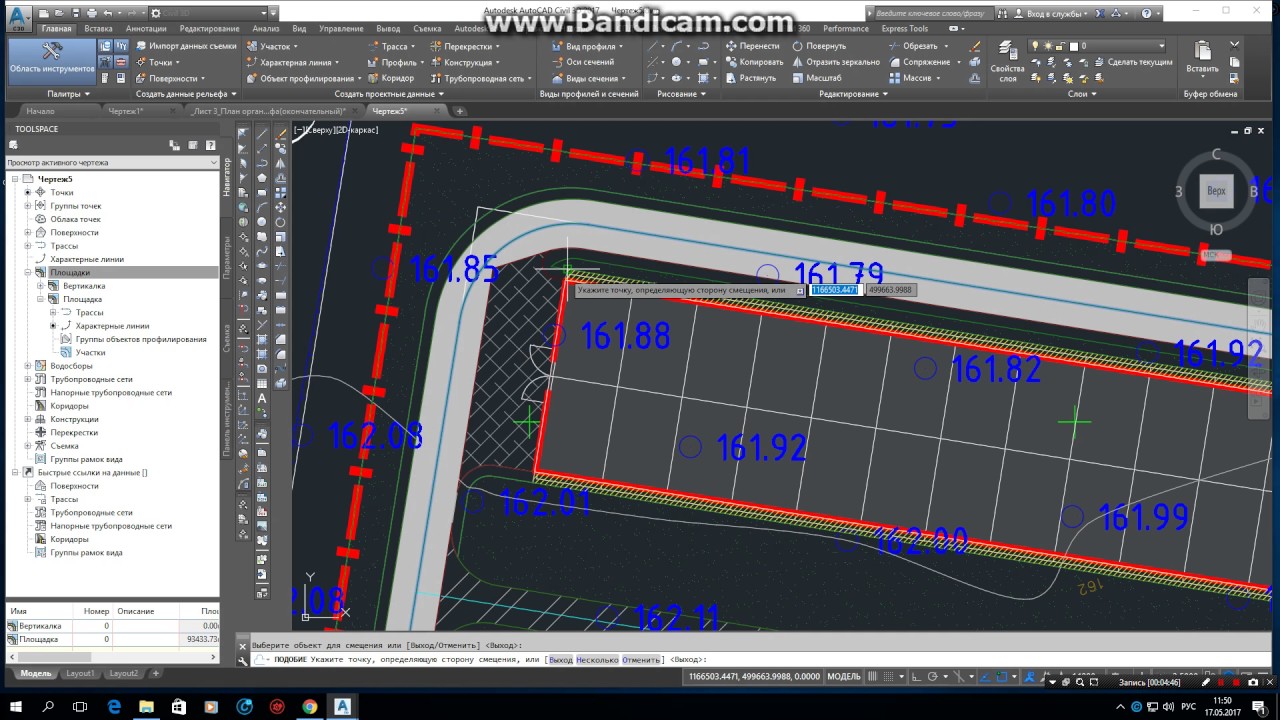Click the Undo arrow in quick access toolbar

108,13
